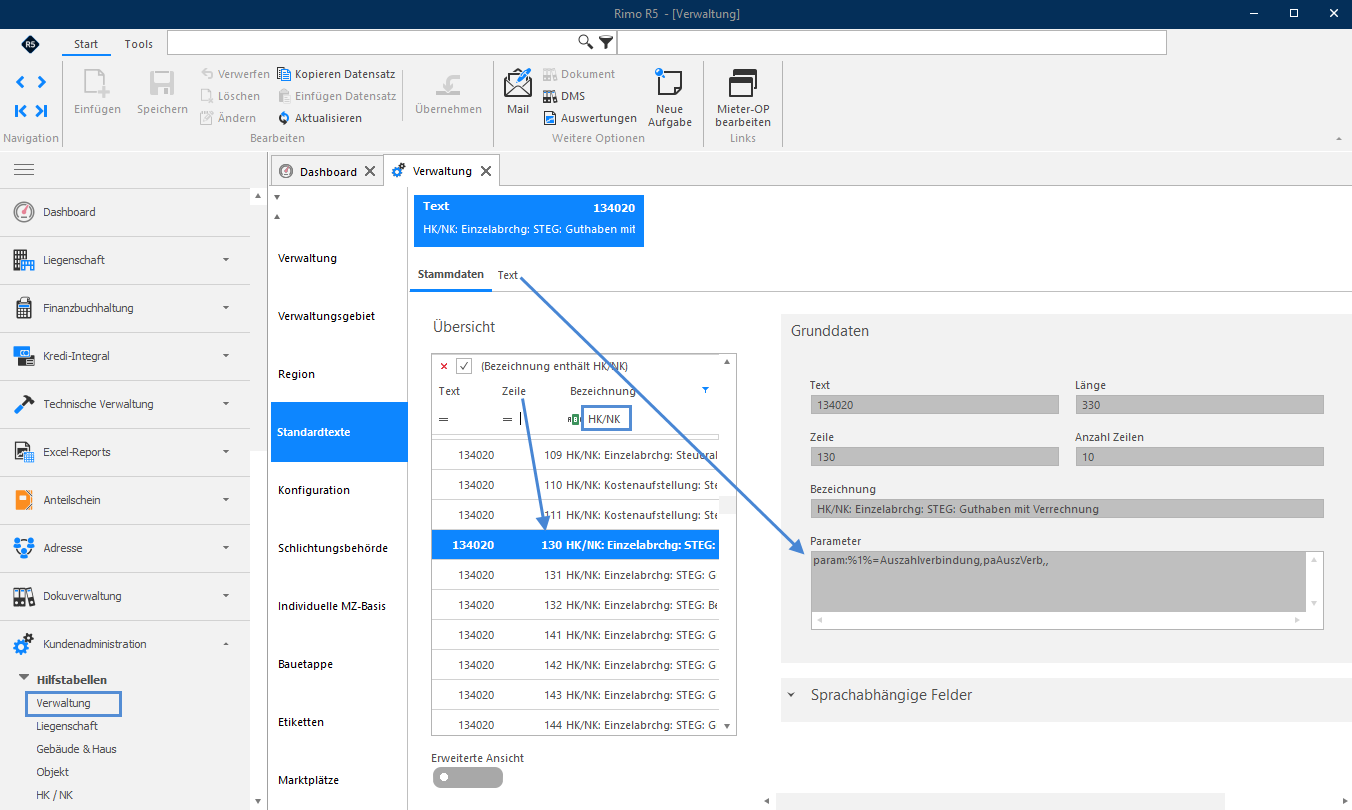The image size is (1352, 810).
Task: Open the Auswertungen reports
Action: (590, 118)
